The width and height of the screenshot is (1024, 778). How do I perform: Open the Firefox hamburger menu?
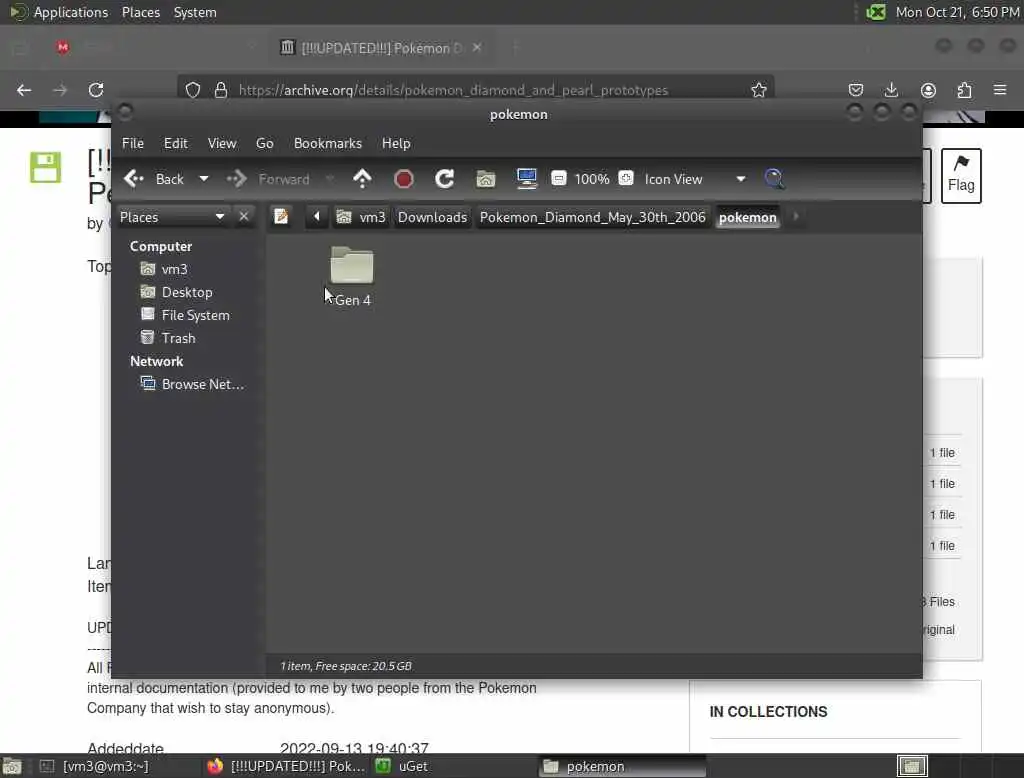(1000, 89)
